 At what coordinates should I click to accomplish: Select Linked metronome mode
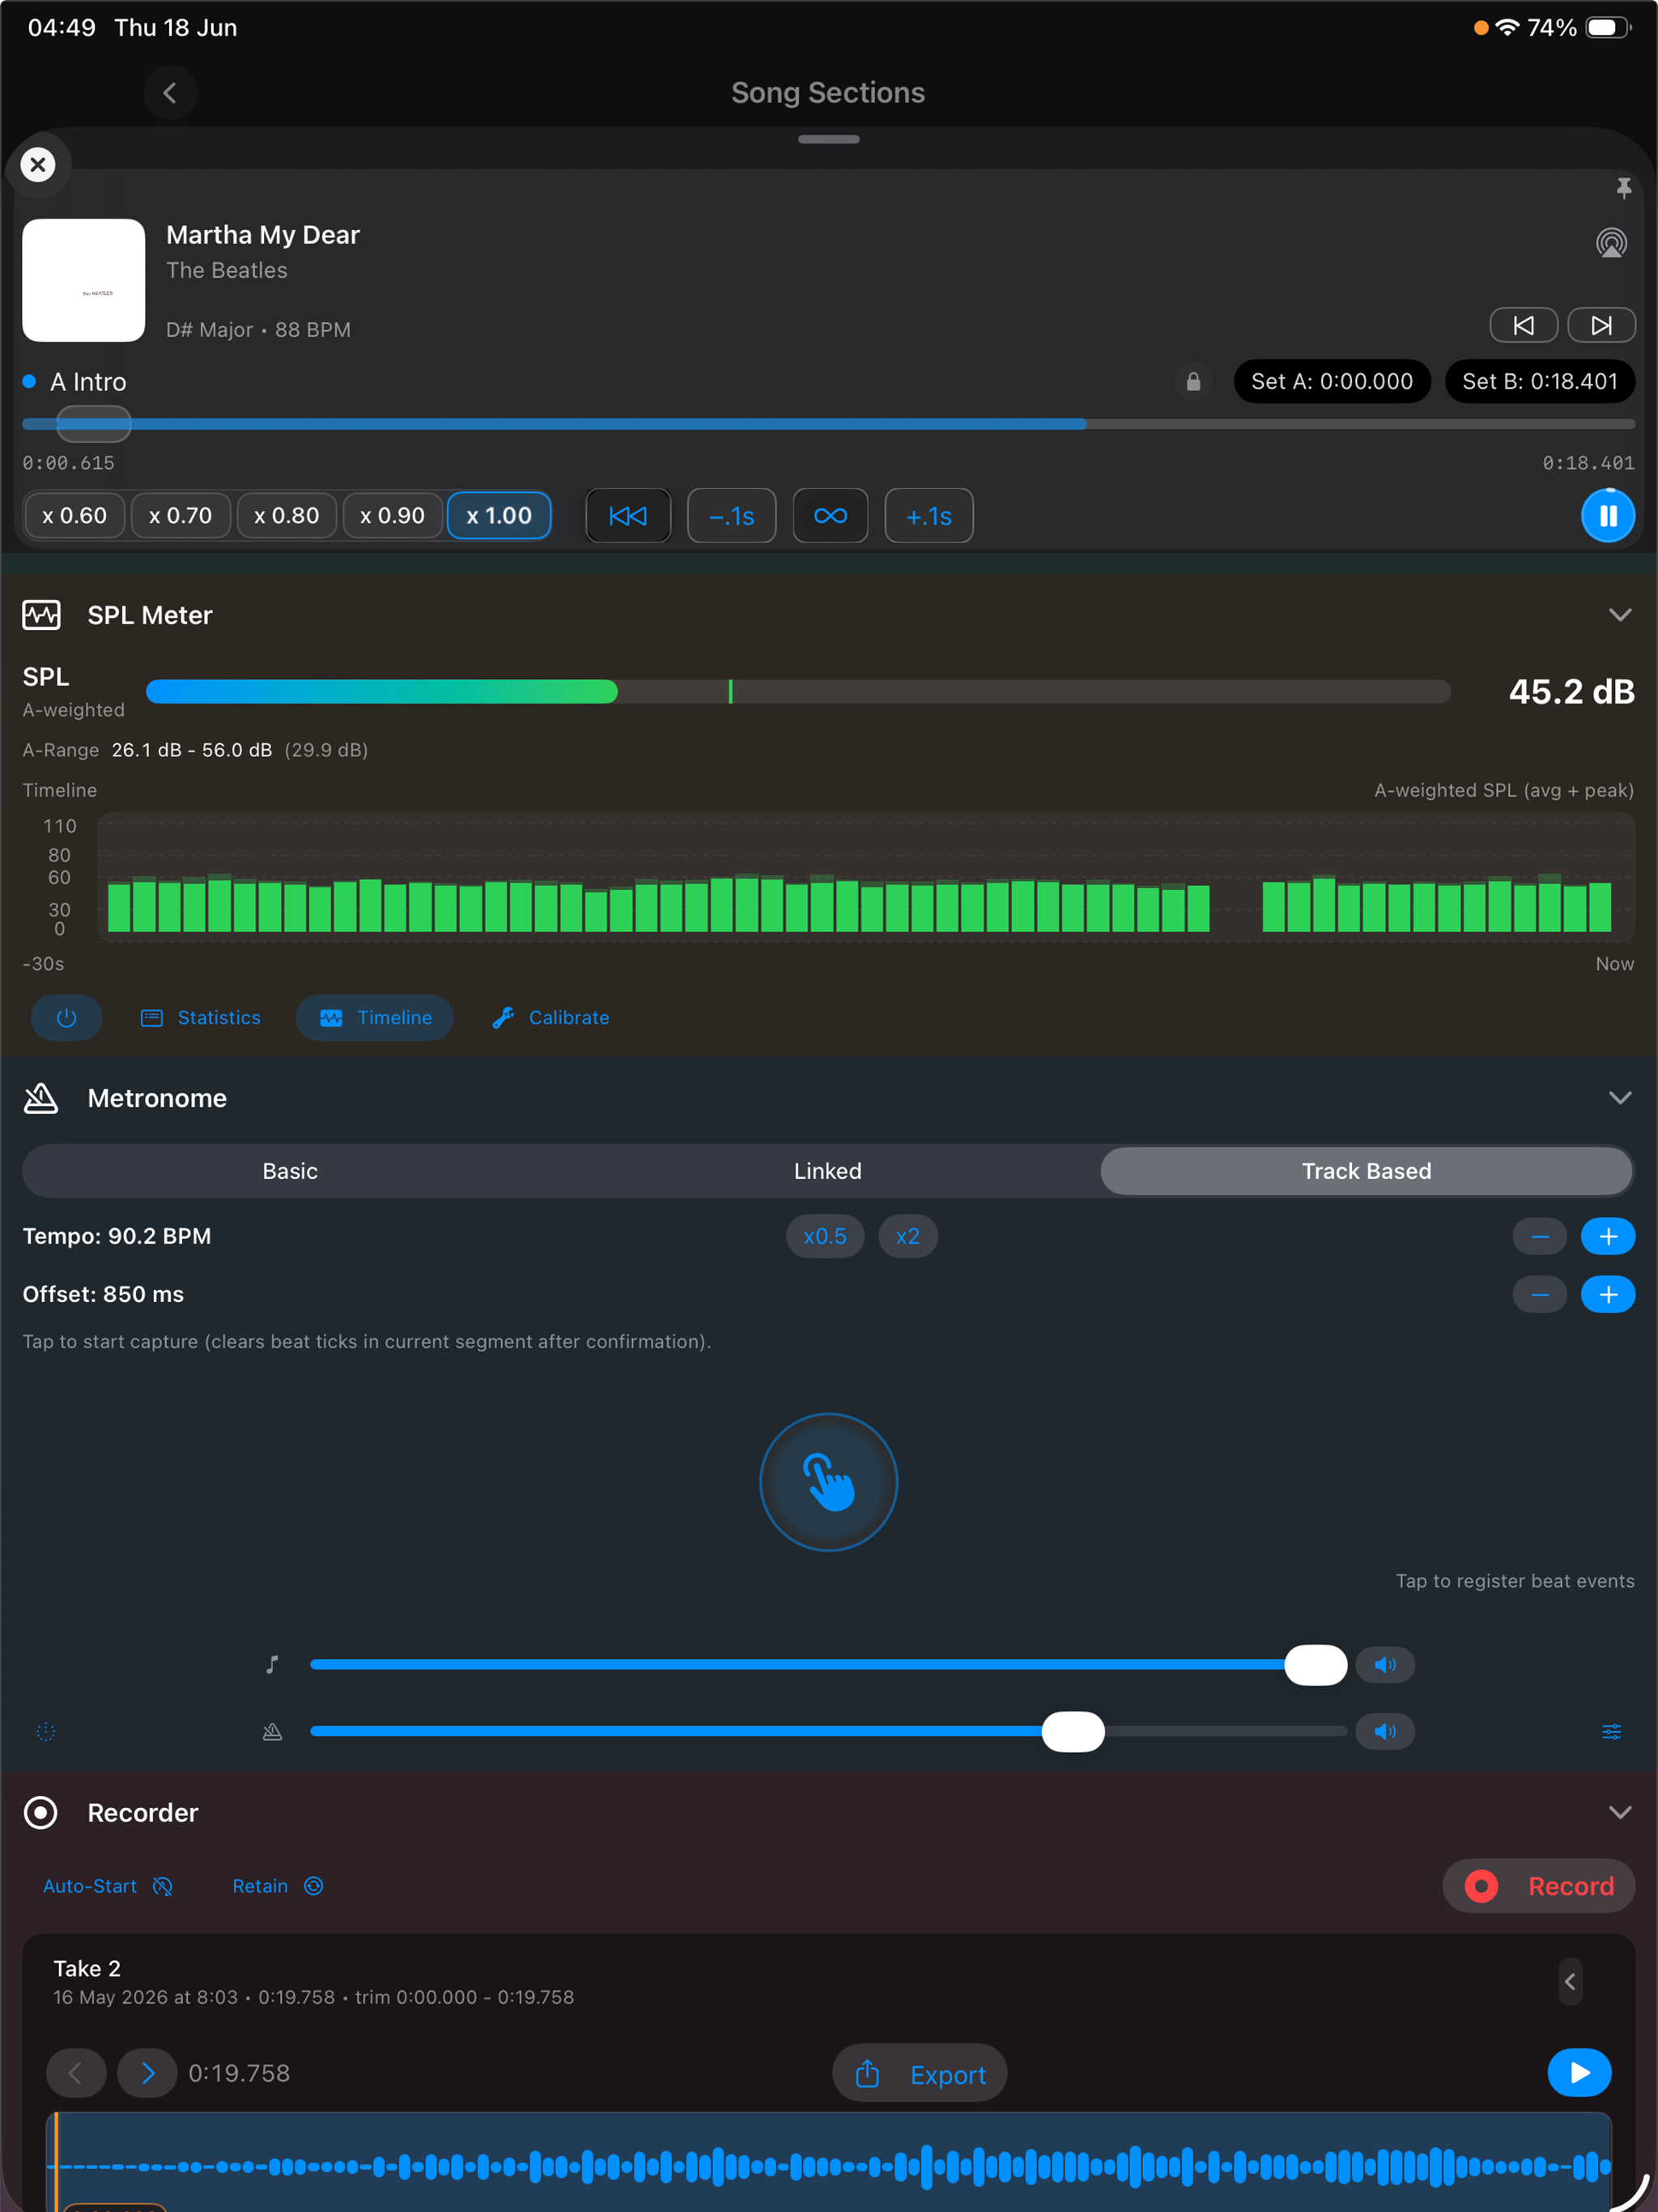pos(828,1171)
